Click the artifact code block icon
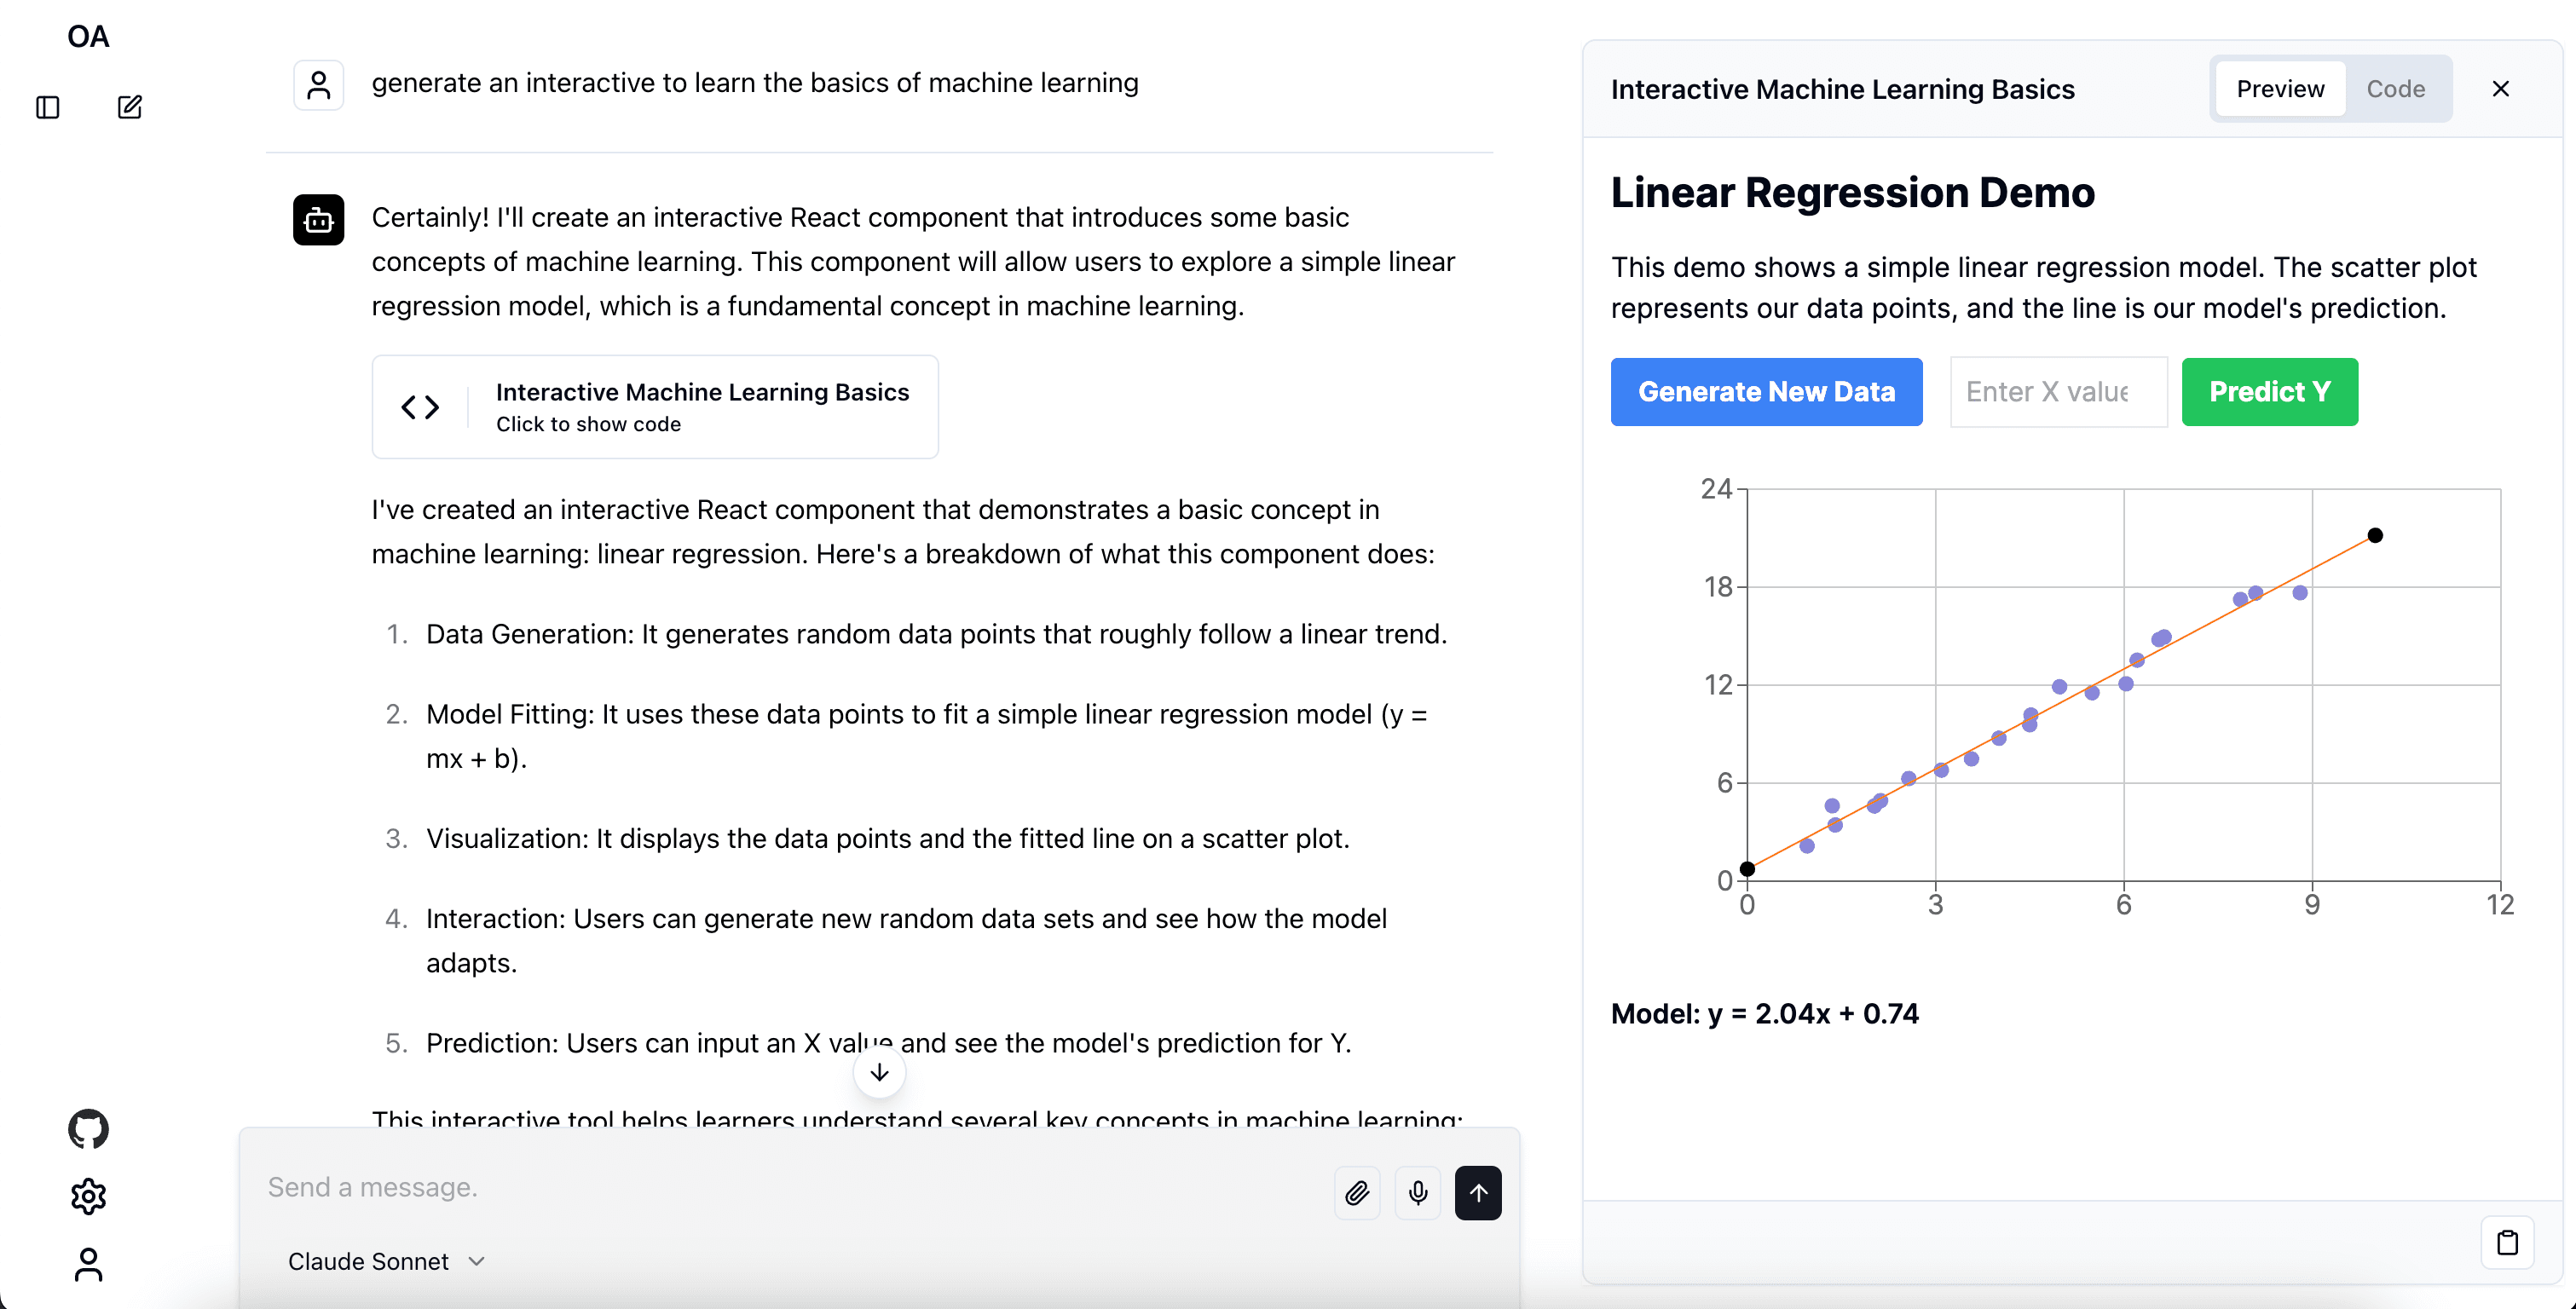Viewport: 2576px width, 1309px height. pyautogui.click(x=421, y=406)
